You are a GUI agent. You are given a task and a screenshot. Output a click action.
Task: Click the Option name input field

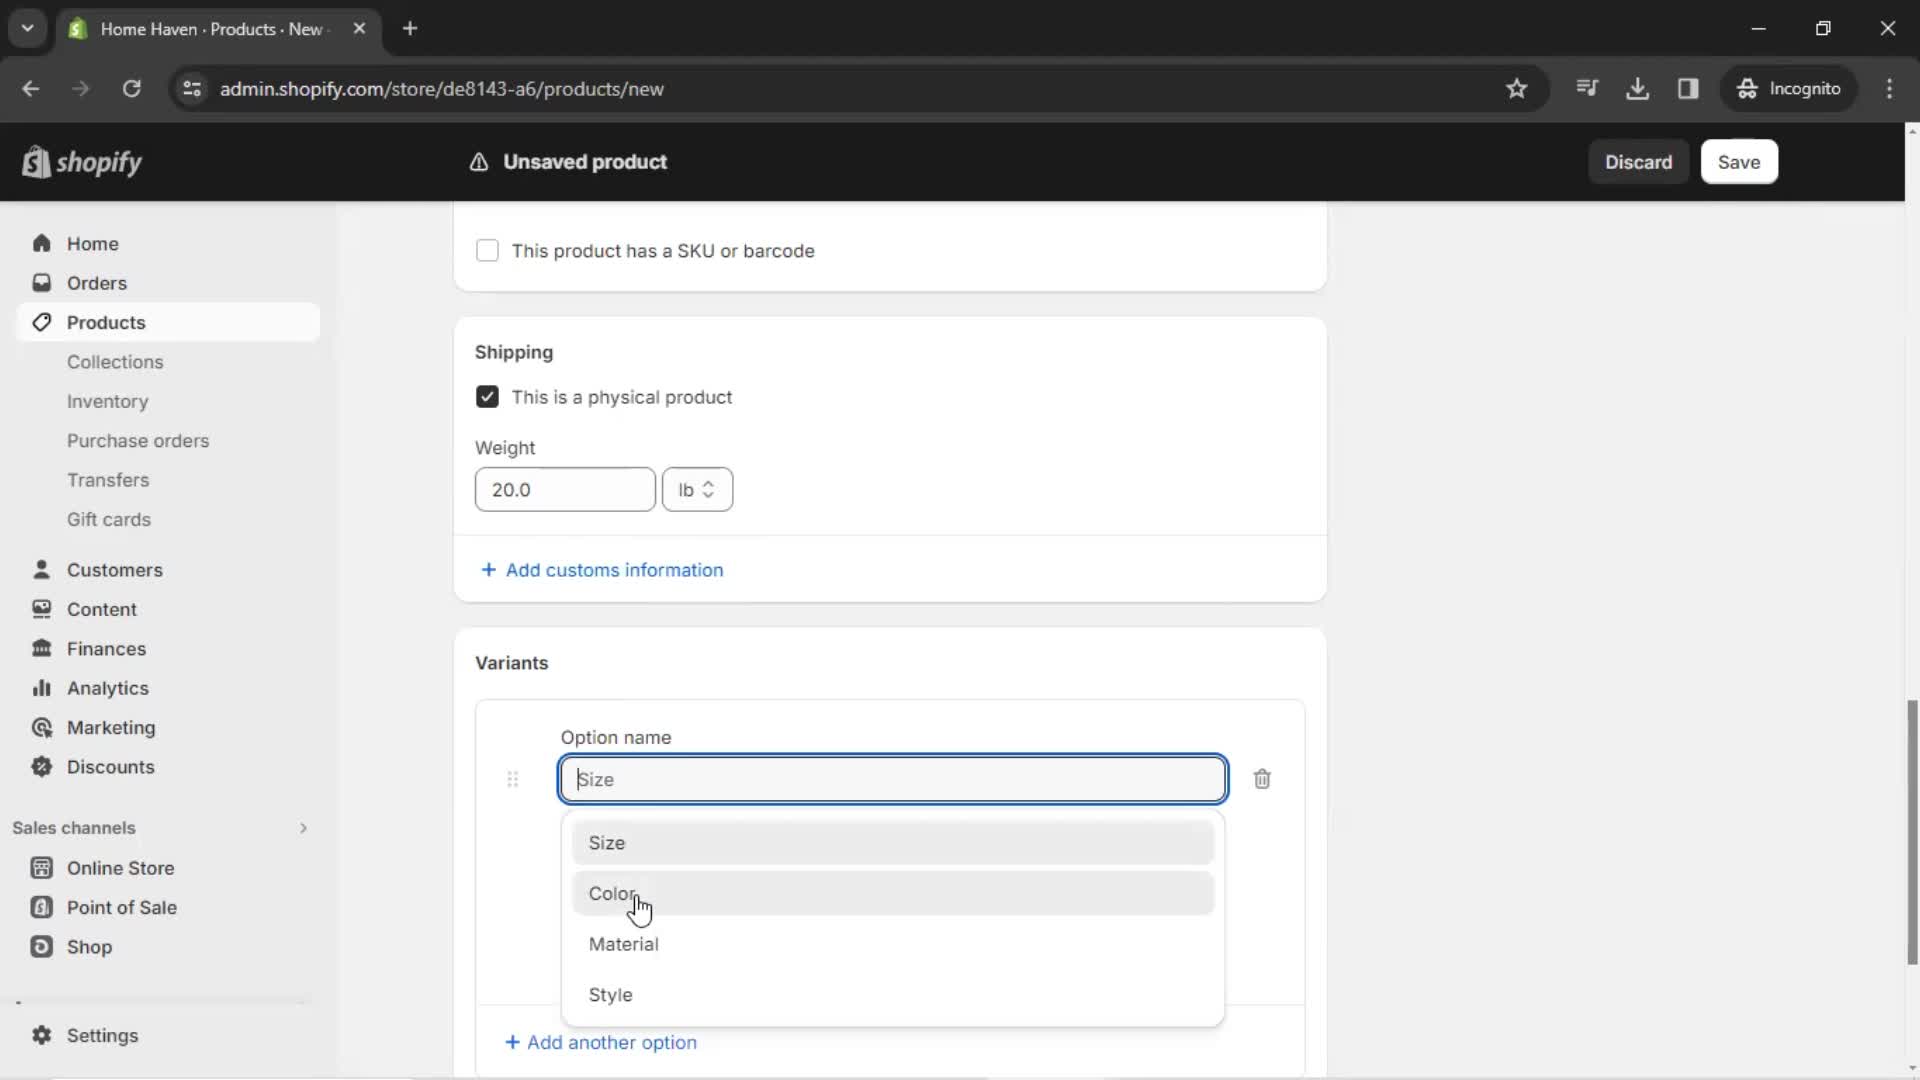tap(891, 779)
